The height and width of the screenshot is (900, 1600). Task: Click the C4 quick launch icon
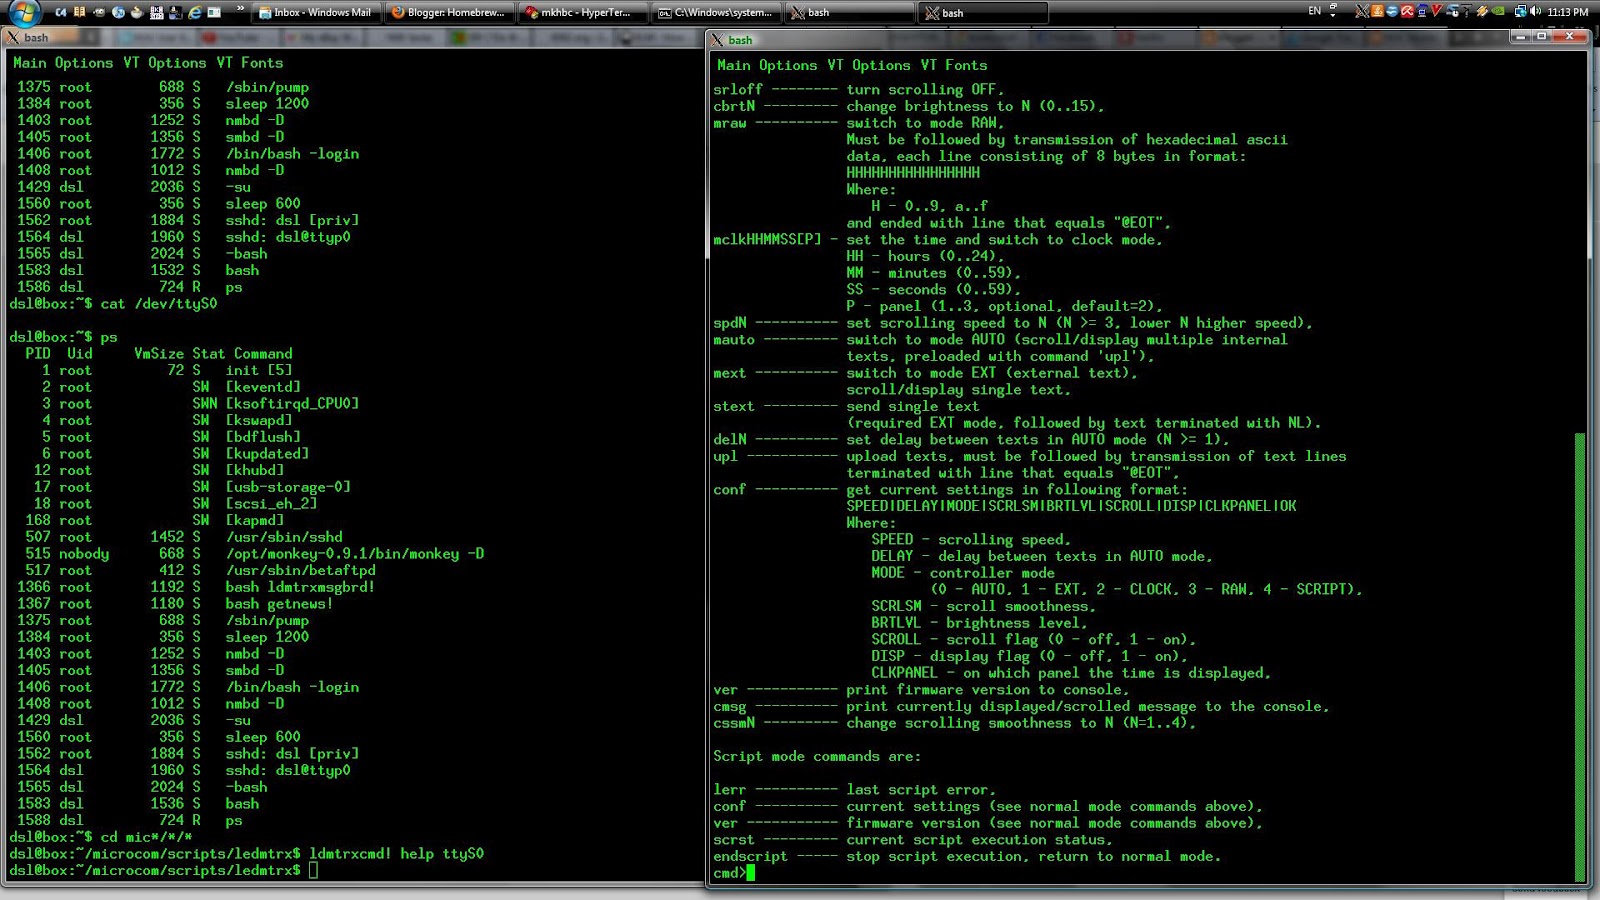(x=62, y=13)
